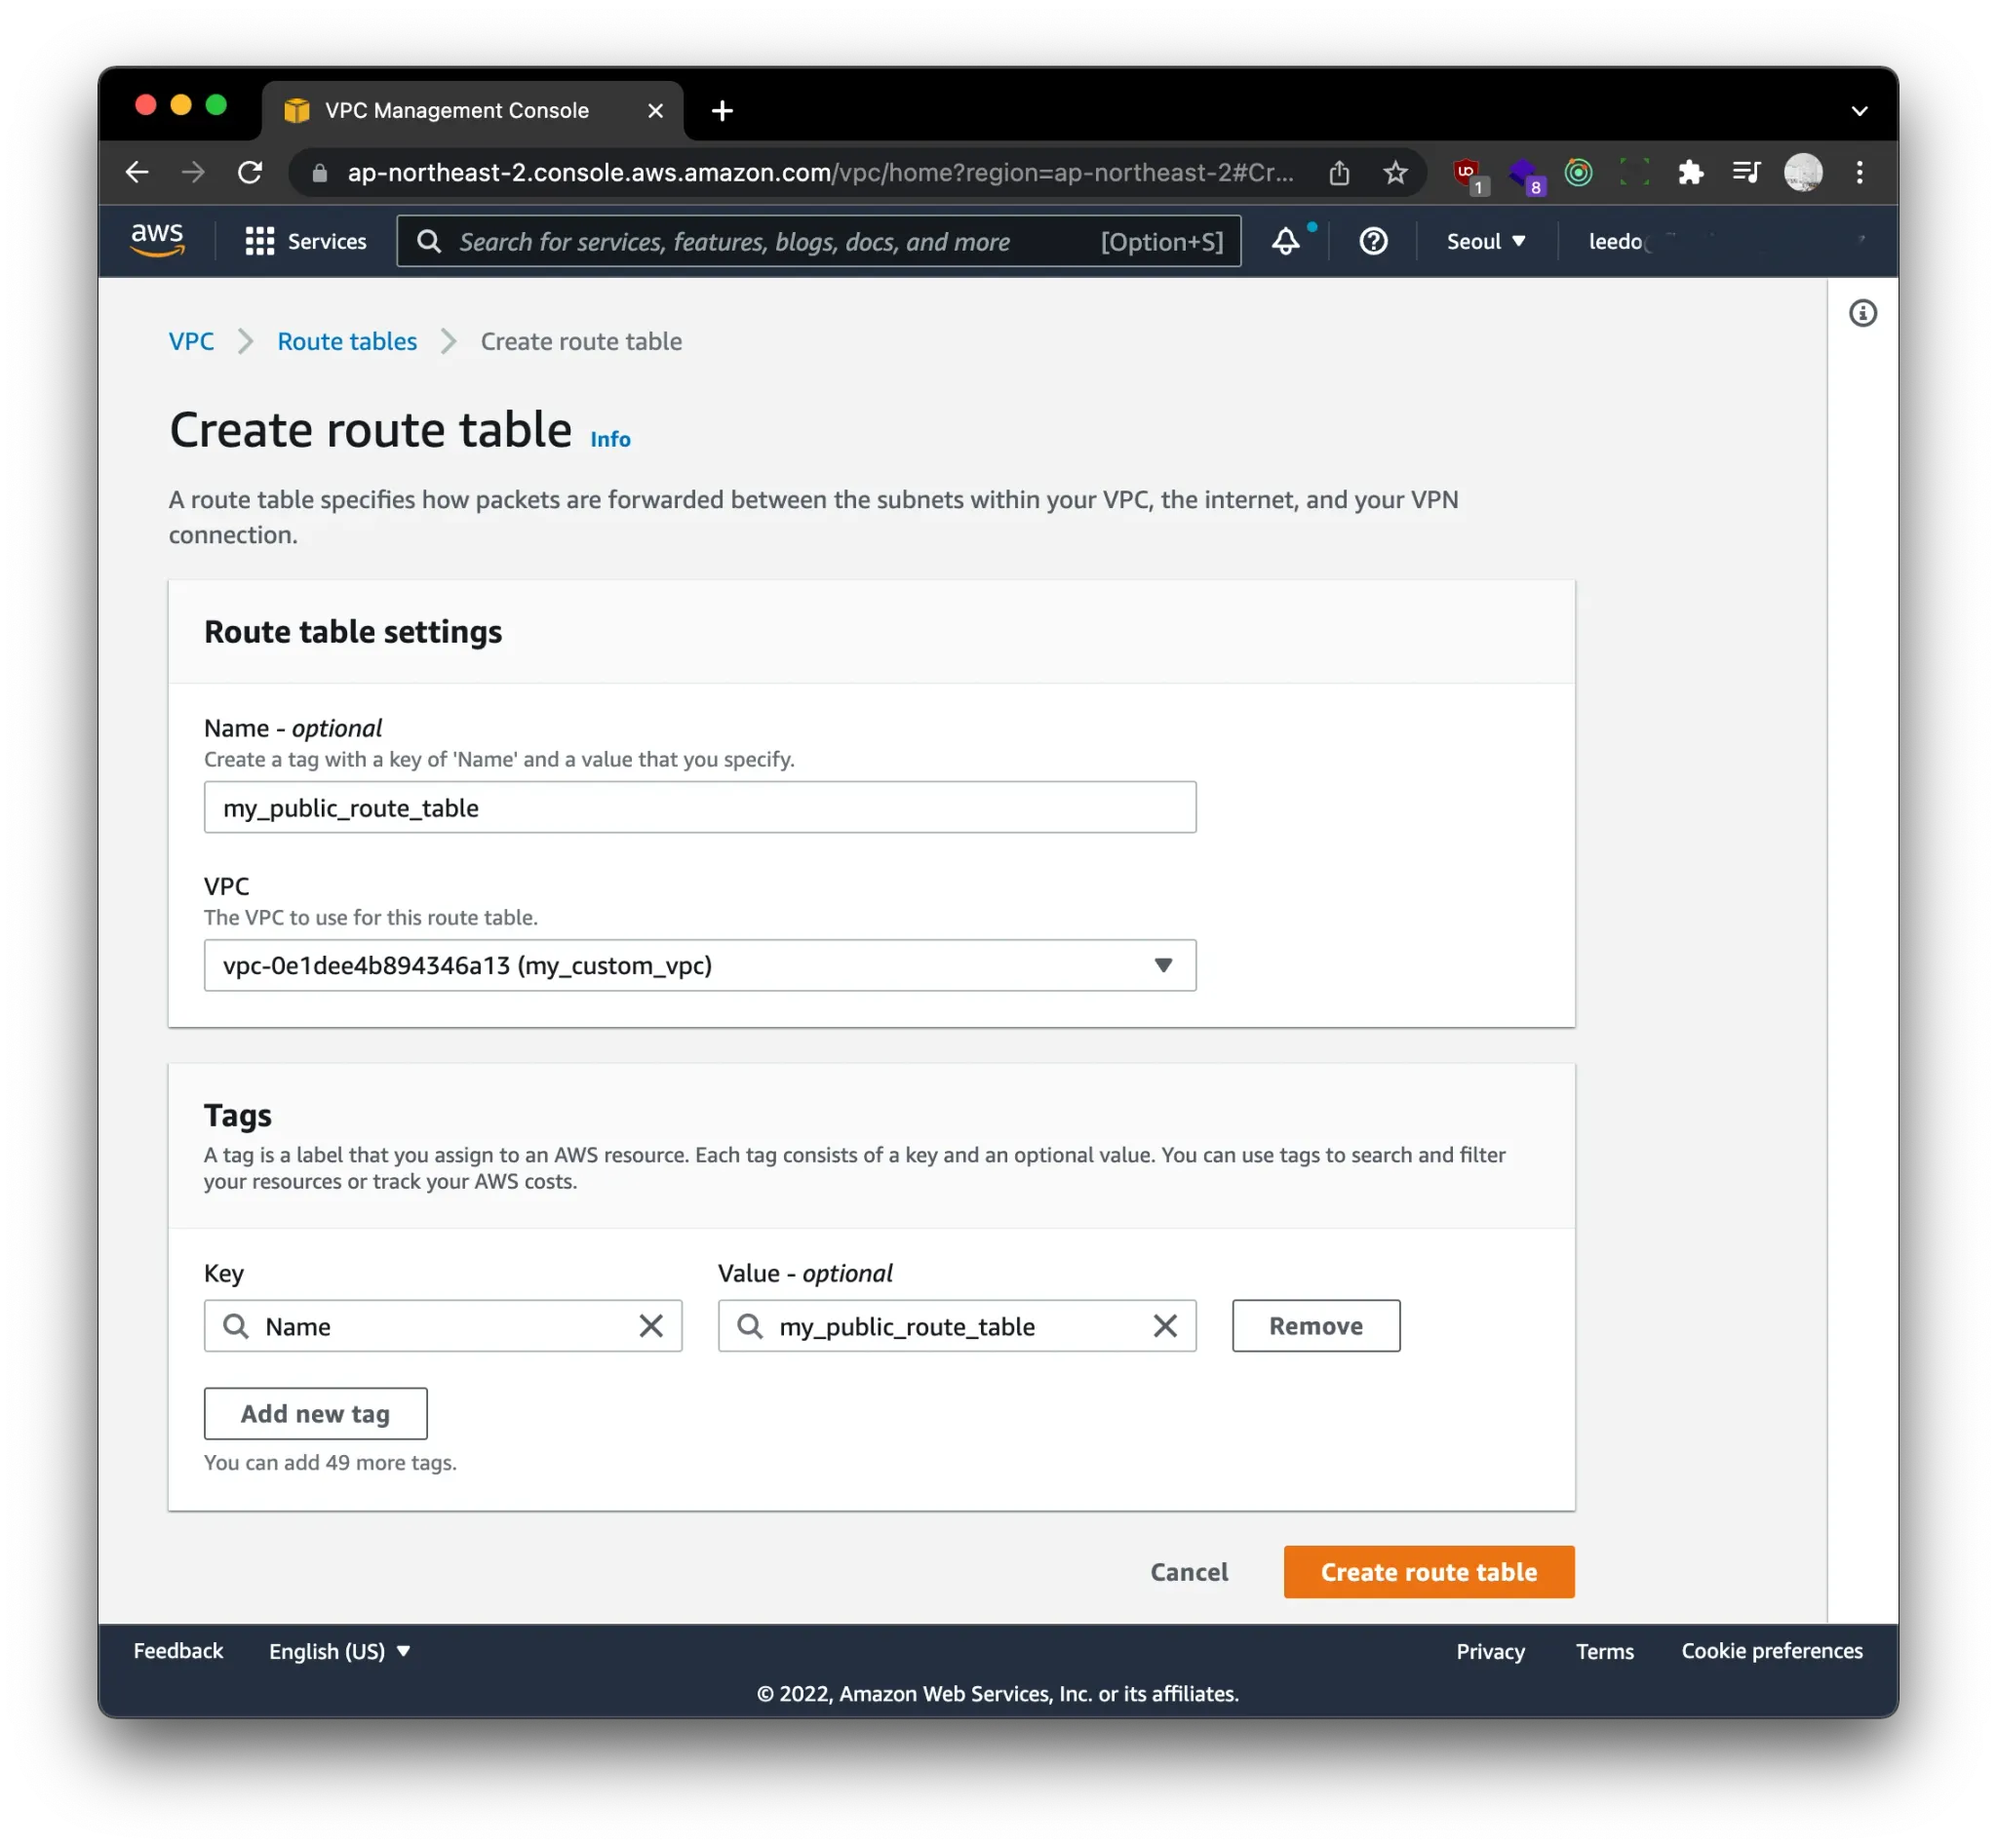Open the info side panel icon
The height and width of the screenshot is (1848, 1997).
(x=1861, y=313)
